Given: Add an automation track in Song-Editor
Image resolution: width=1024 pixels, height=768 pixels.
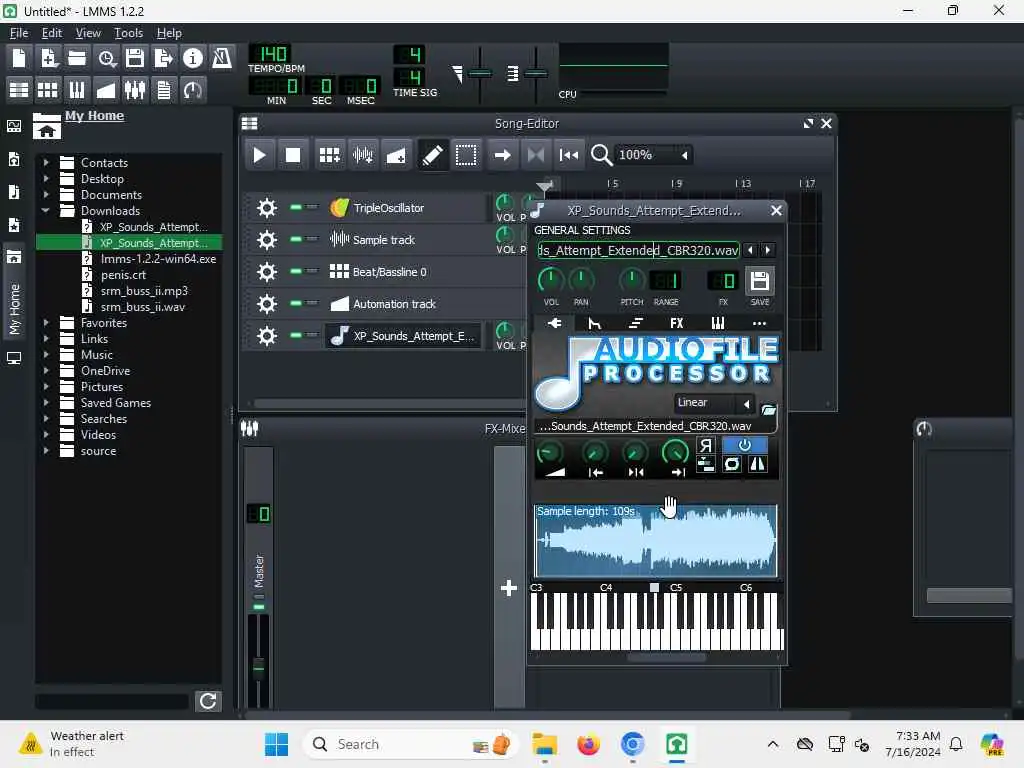Looking at the screenshot, I should [396, 155].
